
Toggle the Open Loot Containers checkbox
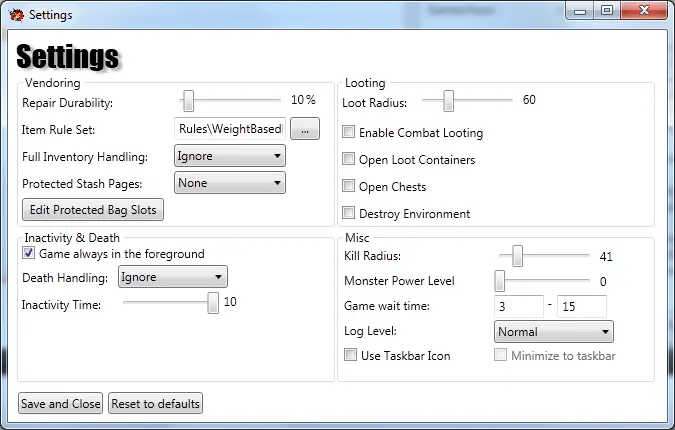(349, 159)
